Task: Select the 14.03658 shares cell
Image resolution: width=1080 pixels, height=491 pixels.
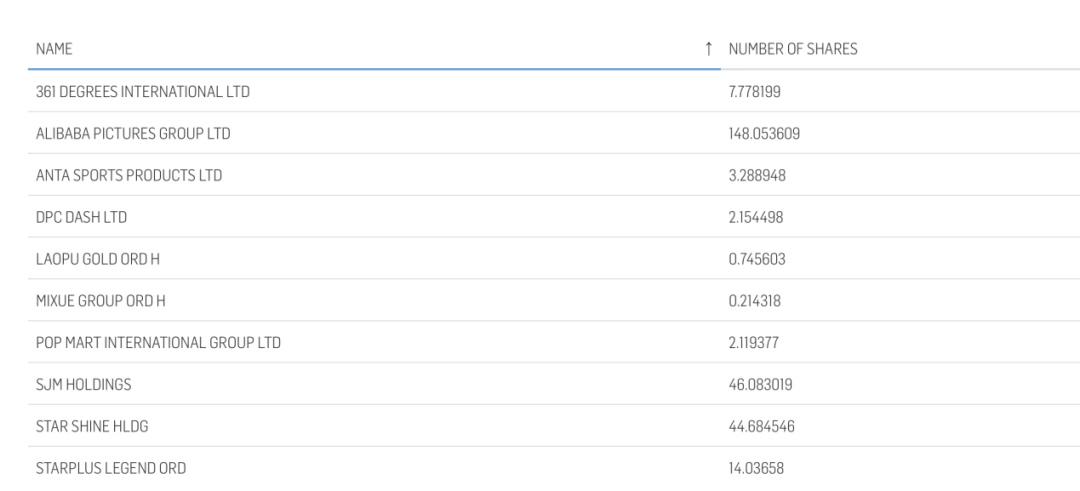Action: [756, 468]
